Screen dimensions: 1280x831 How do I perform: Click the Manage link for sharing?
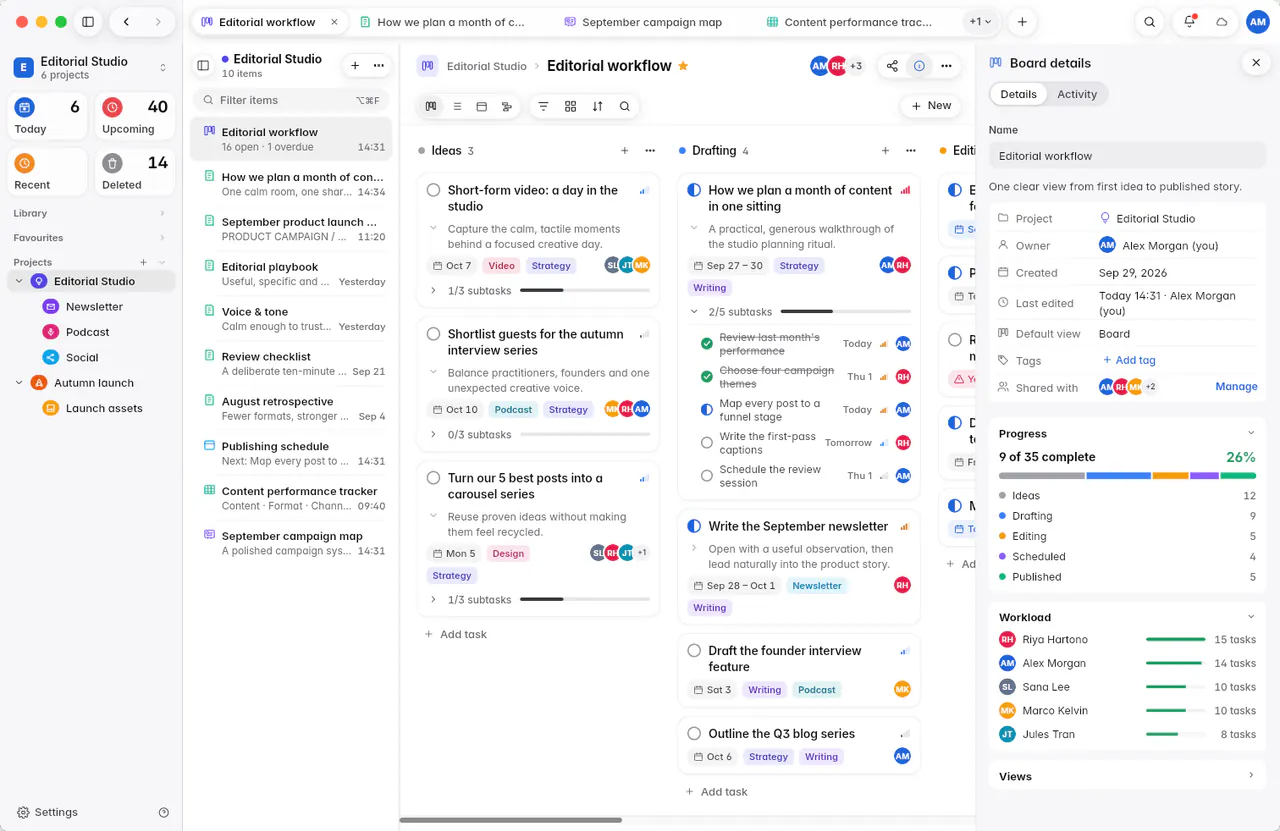(1236, 387)
